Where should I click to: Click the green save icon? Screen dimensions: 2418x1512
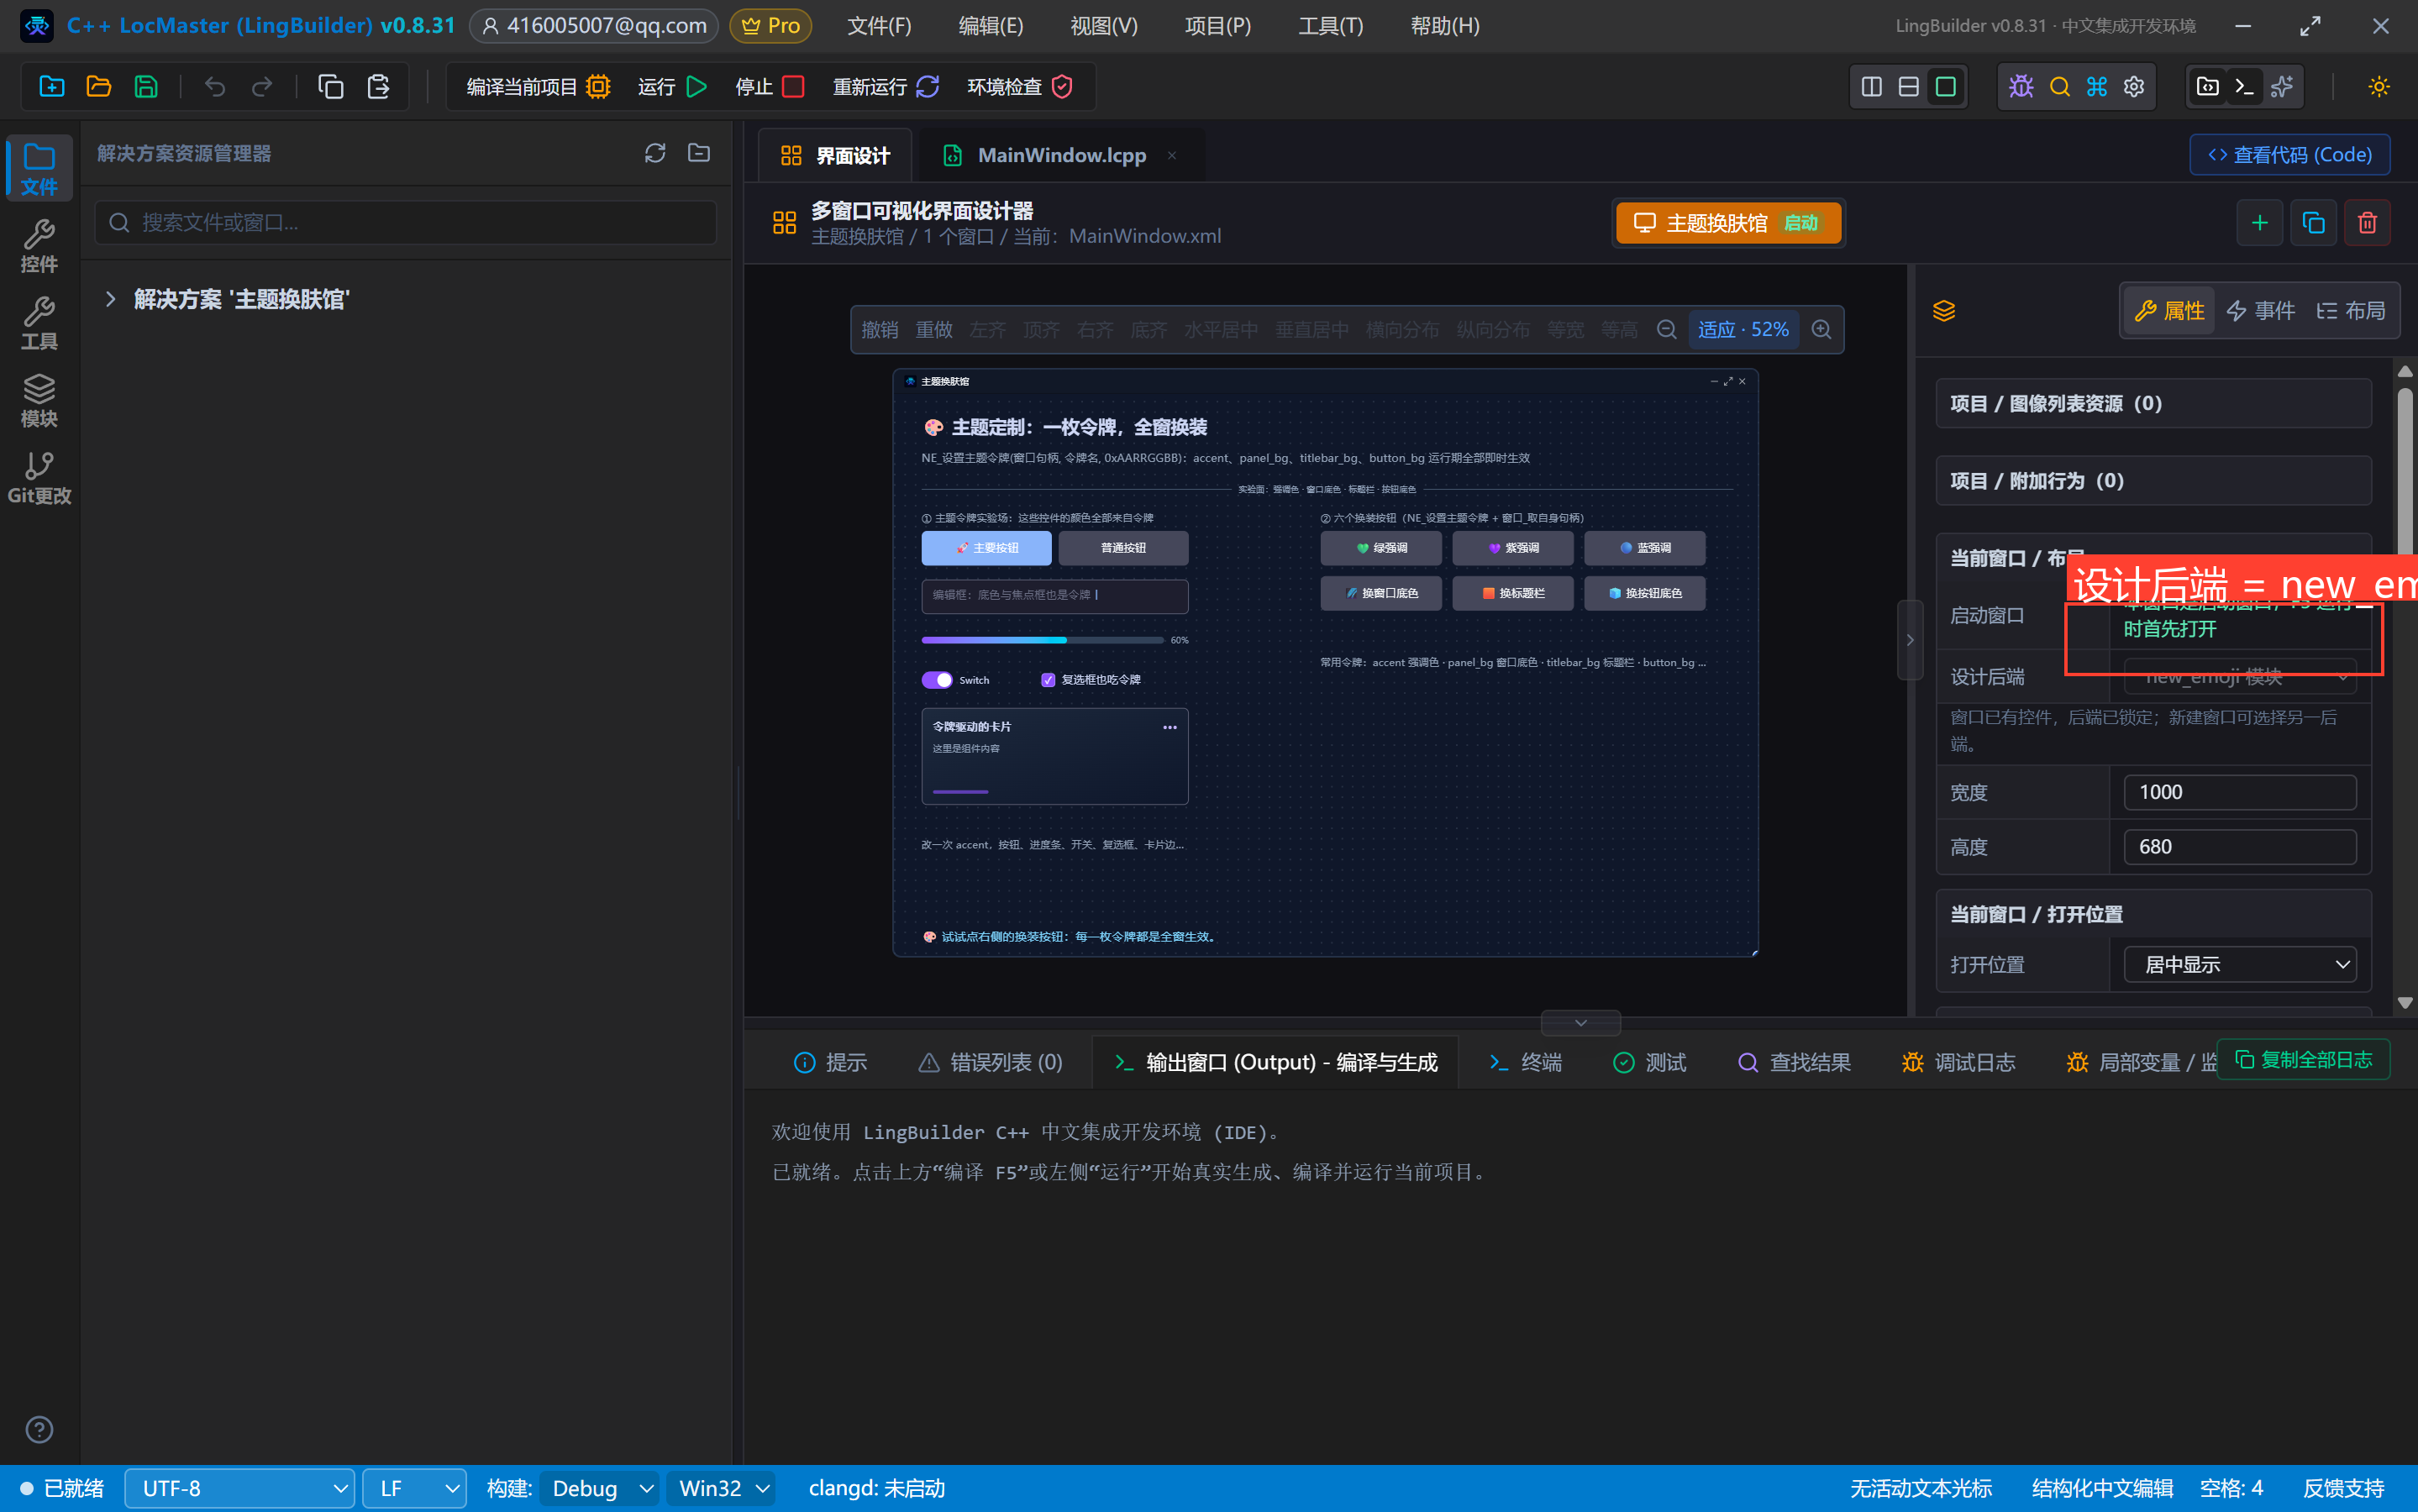click(146, 86)
